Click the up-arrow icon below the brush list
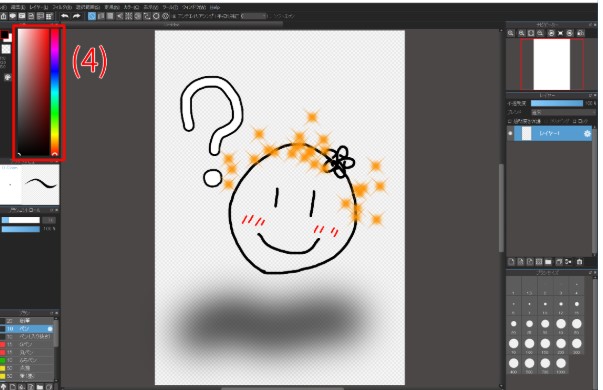This screenshot has height=390, width=603. coord(3,387)
